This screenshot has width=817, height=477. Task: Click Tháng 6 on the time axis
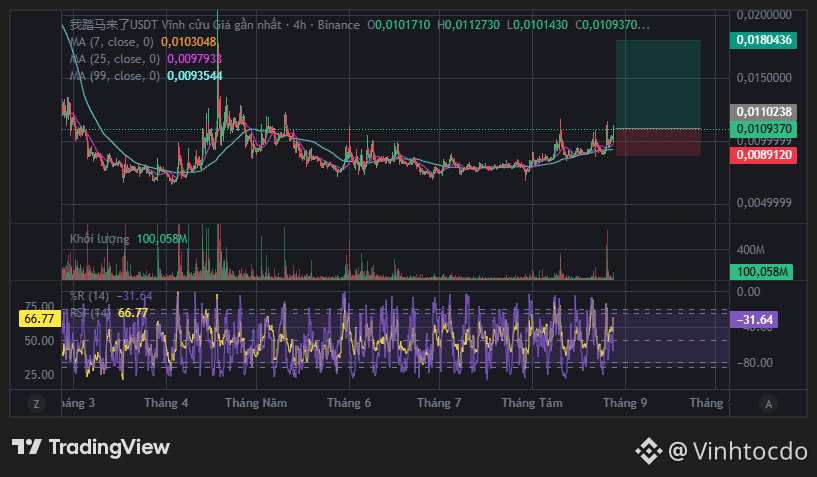(349, 403)
